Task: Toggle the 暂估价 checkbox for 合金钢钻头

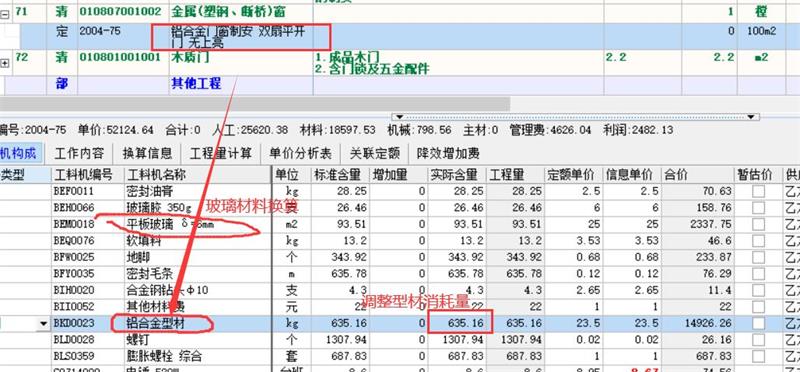Action: pyautogui.click(x=758, y=290)
